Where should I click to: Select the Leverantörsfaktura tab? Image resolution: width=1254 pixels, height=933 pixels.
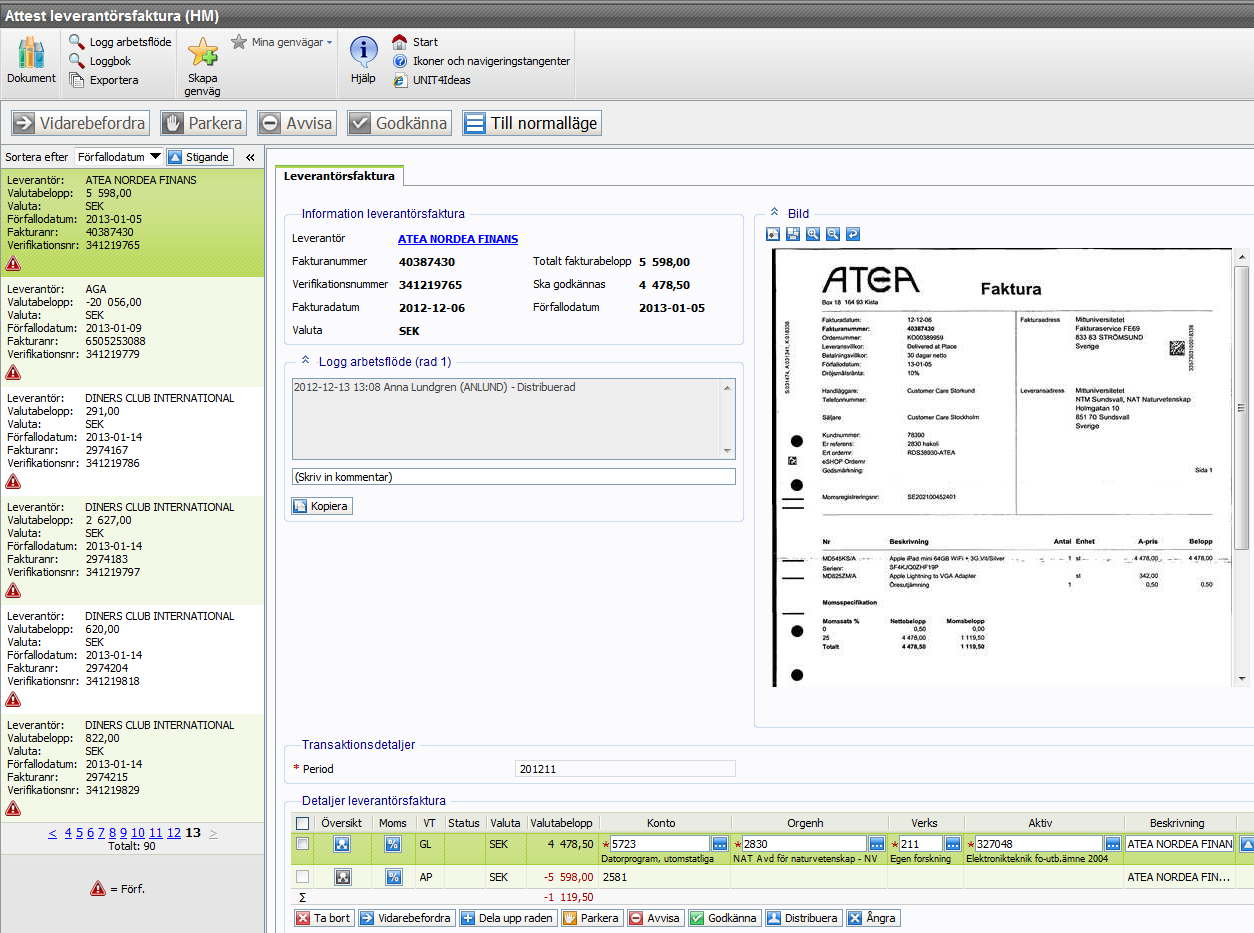(339, 176)
